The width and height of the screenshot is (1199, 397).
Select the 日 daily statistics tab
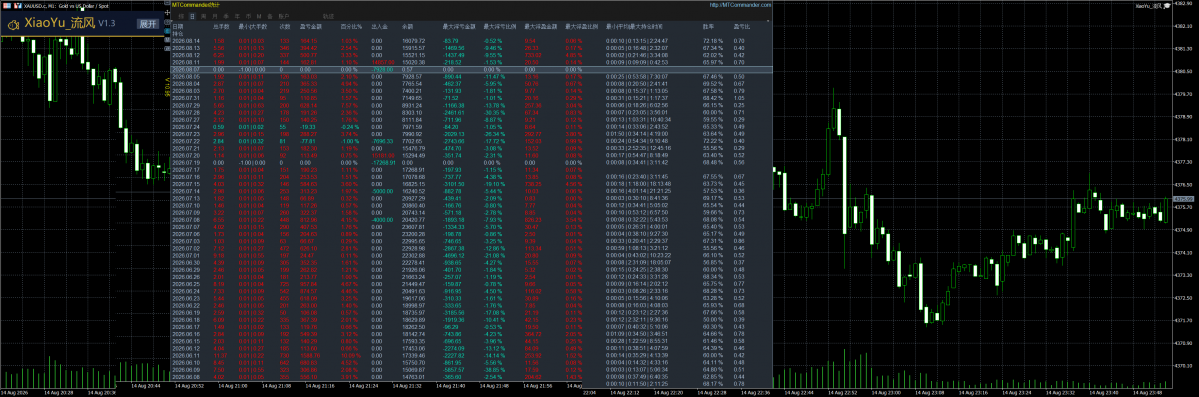pos(192,16)
